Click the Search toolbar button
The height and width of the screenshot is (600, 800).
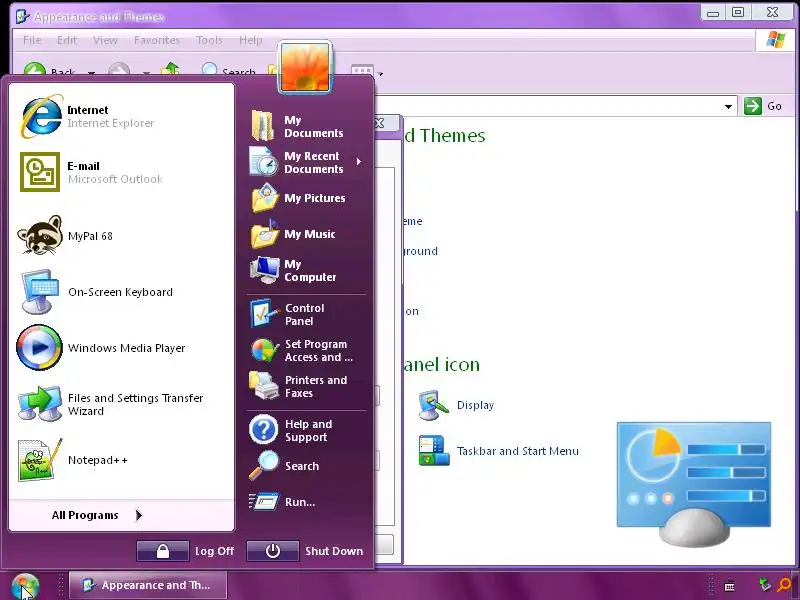(x=228, y=70)
